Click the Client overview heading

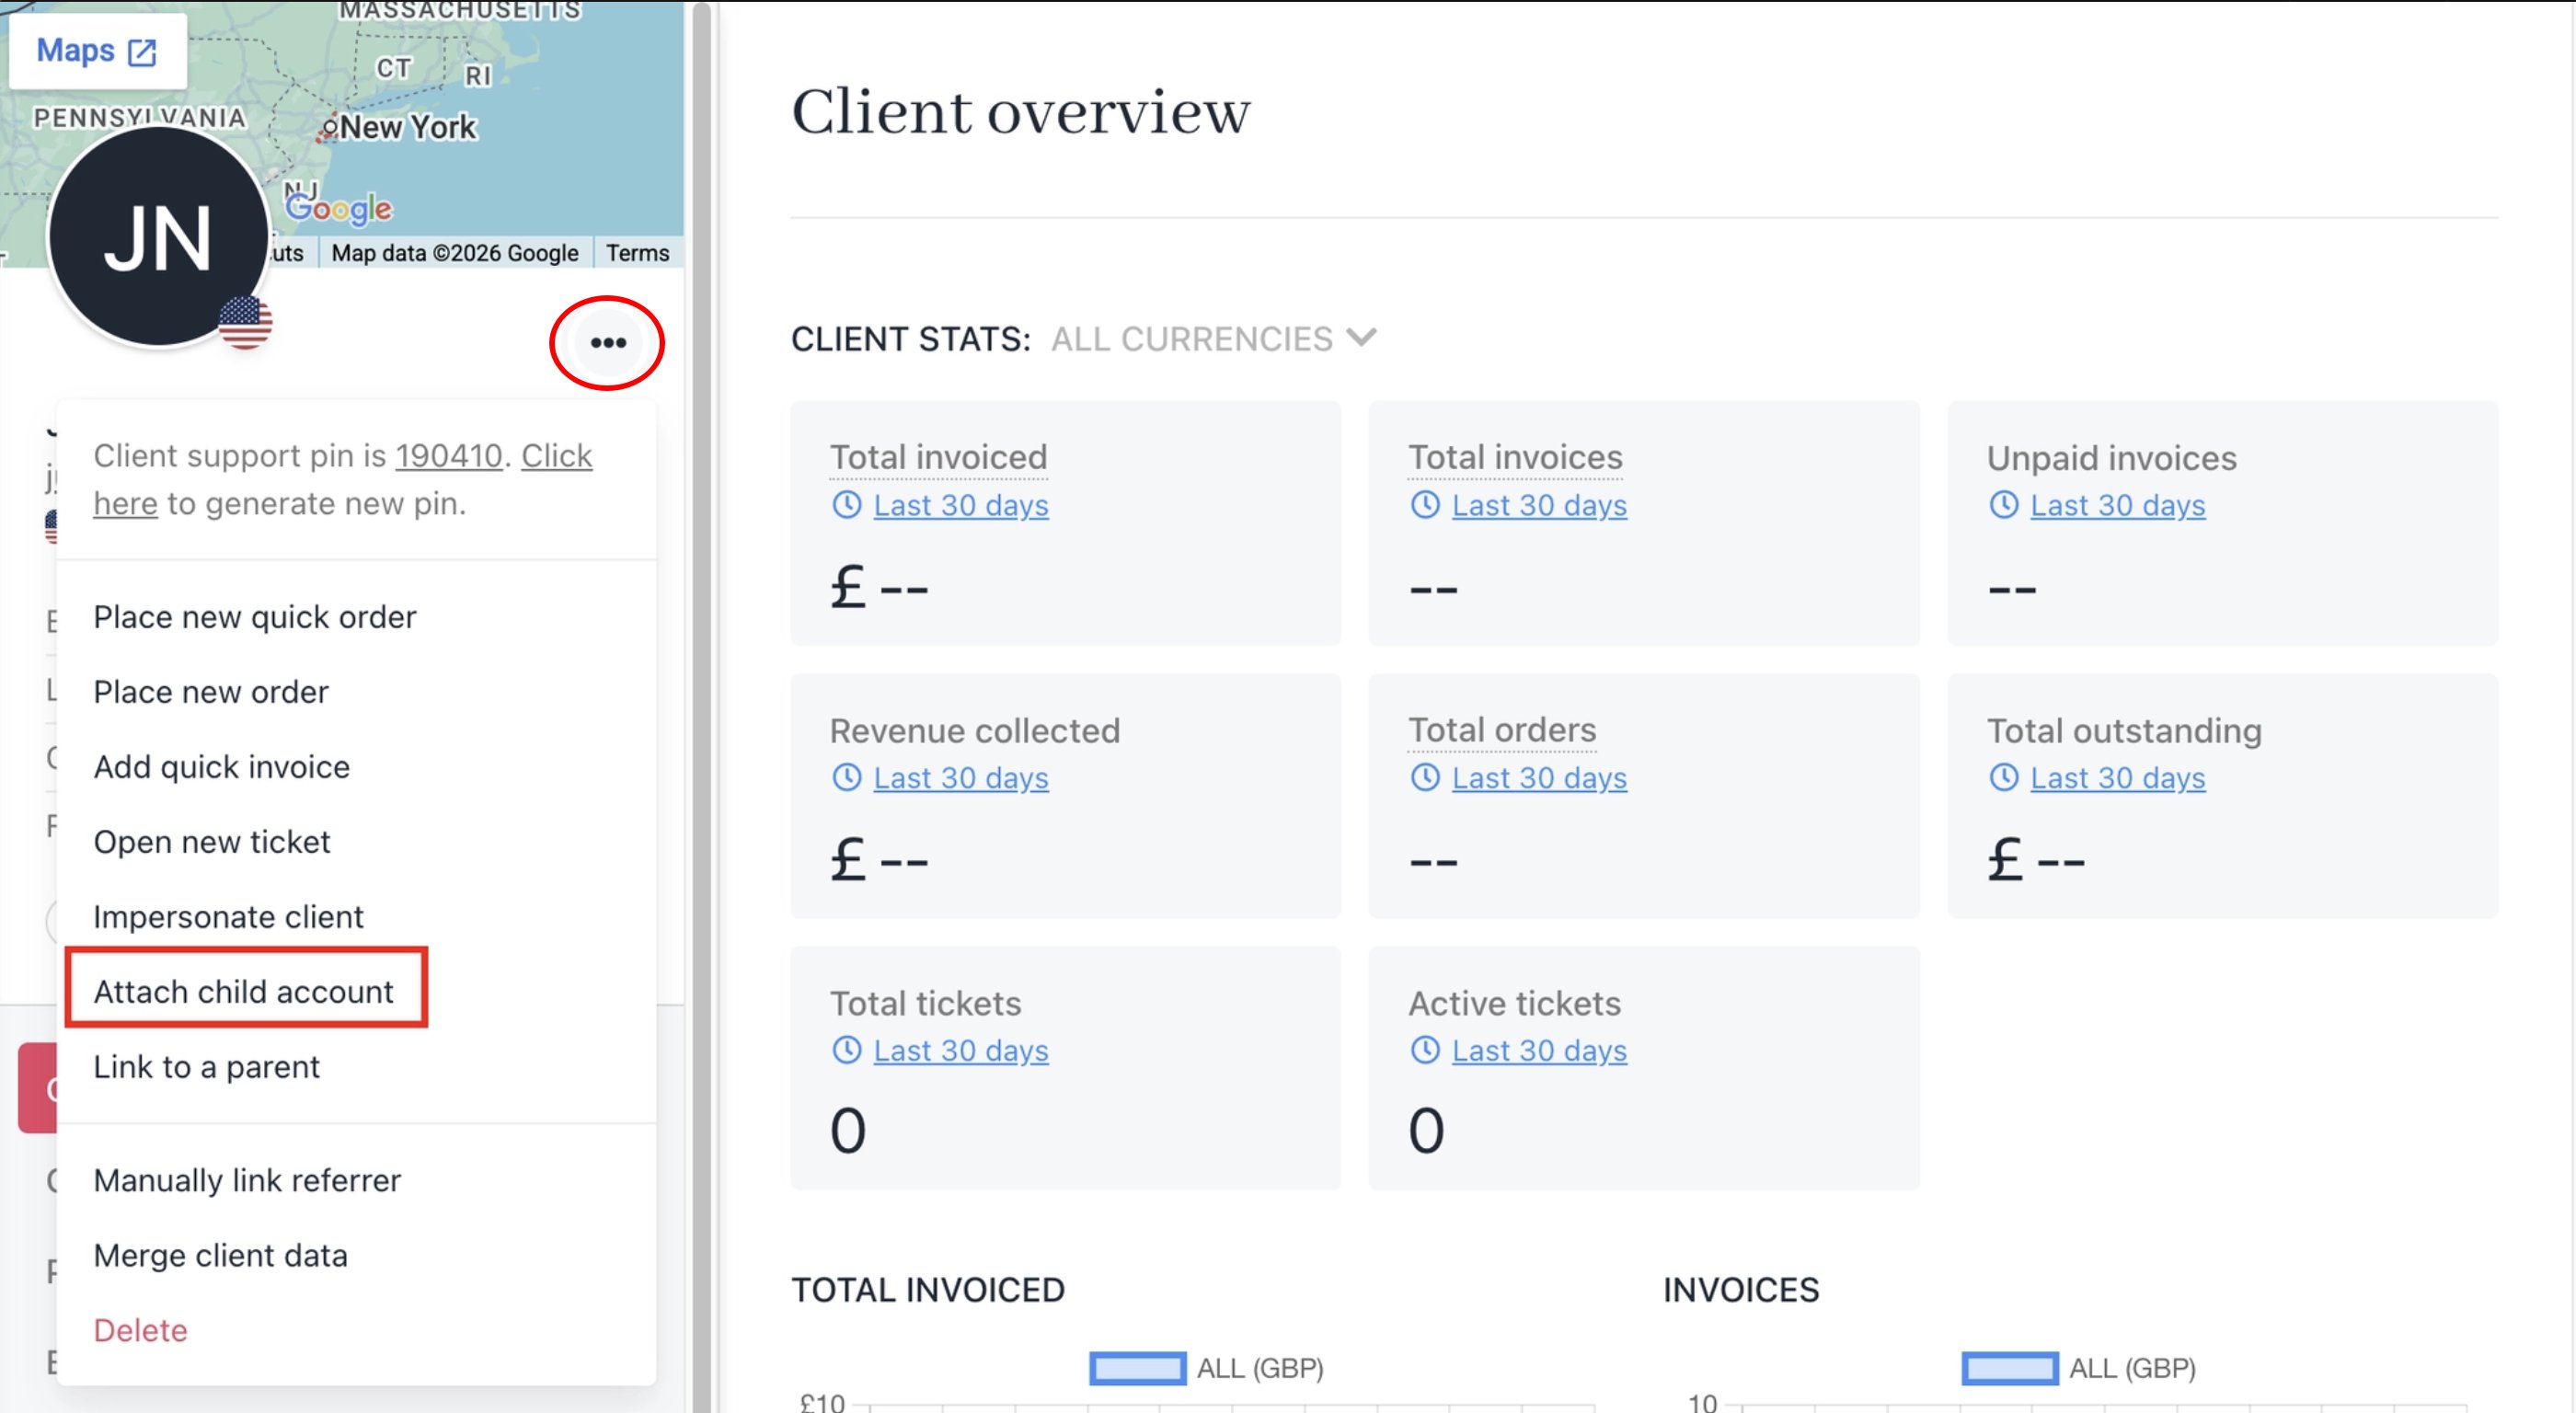pyautogui.click(x=1020, y=111)
